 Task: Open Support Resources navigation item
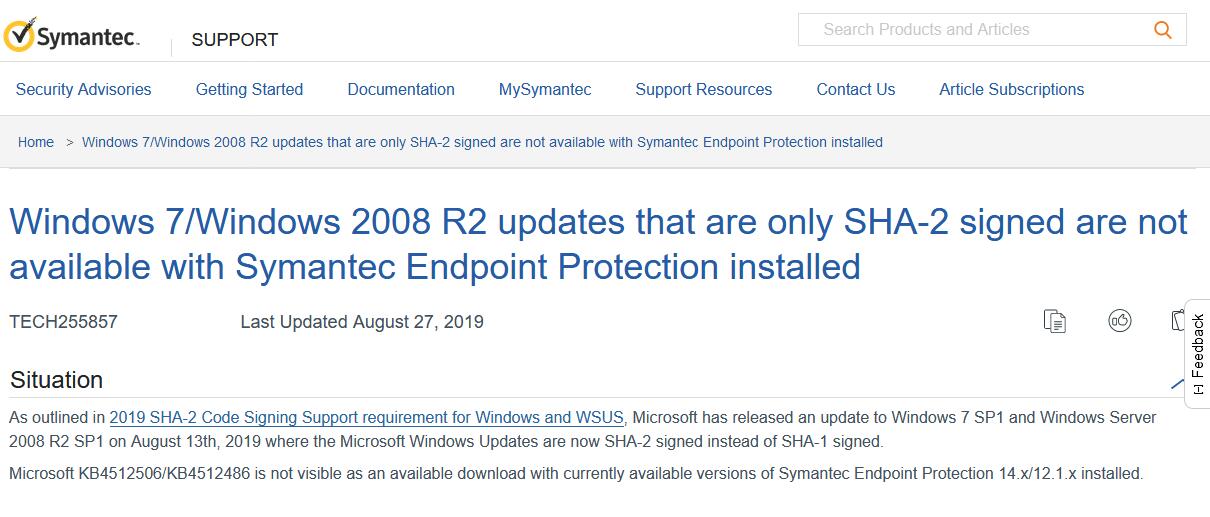(x=704, y=89)
